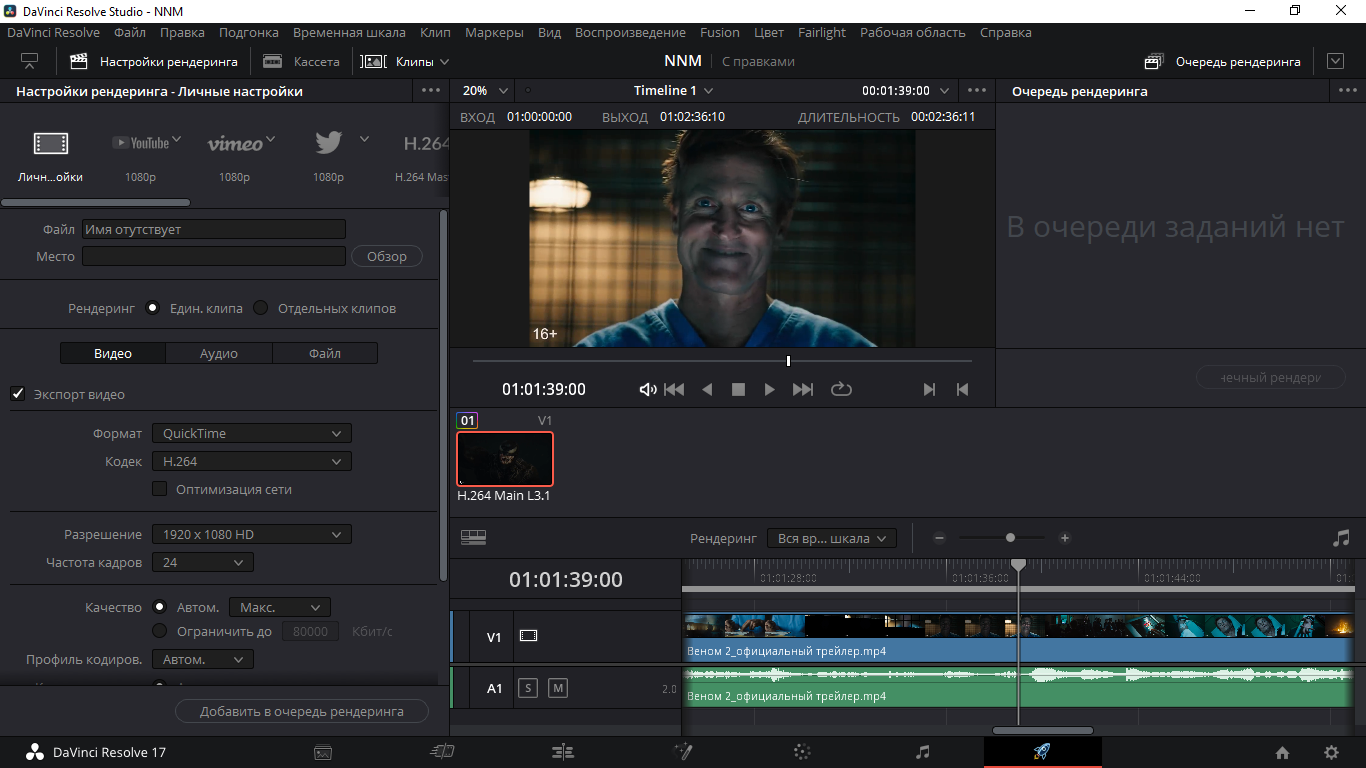
Task: Select individual clips render radio button
Action: pos(261,308)
